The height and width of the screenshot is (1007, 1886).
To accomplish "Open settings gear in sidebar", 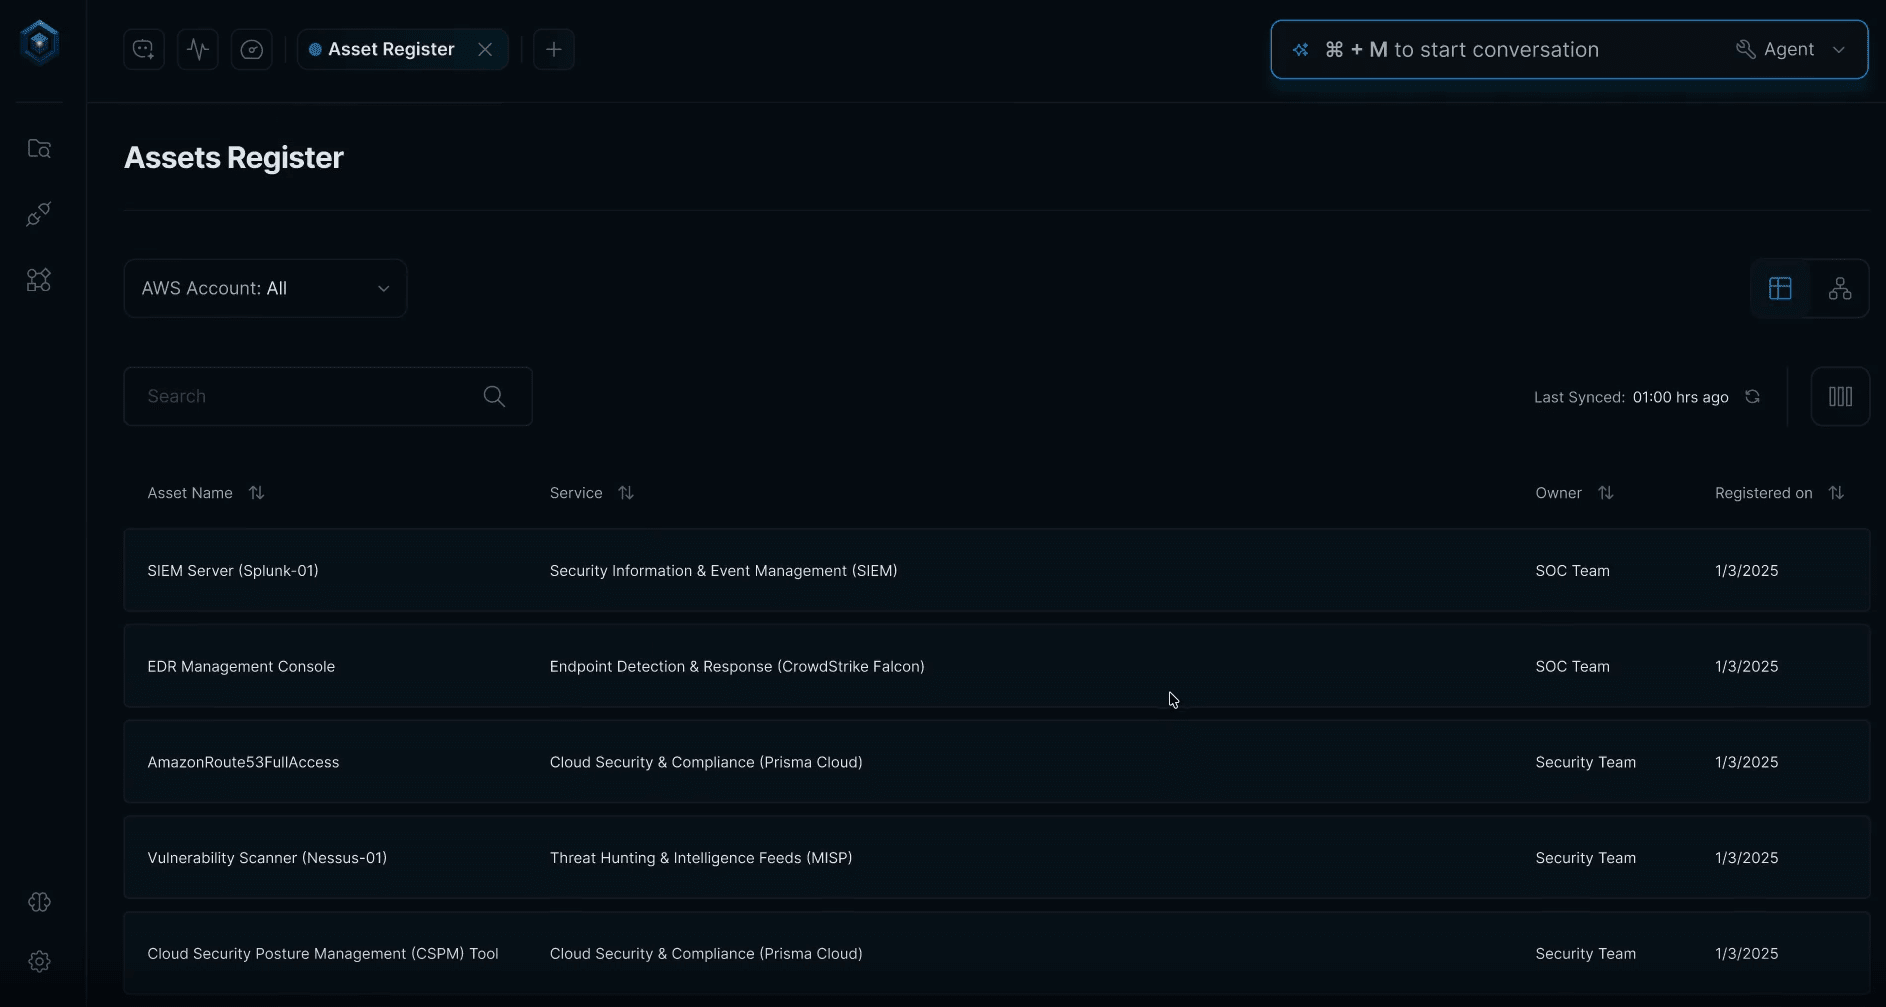I will [39, 961].
